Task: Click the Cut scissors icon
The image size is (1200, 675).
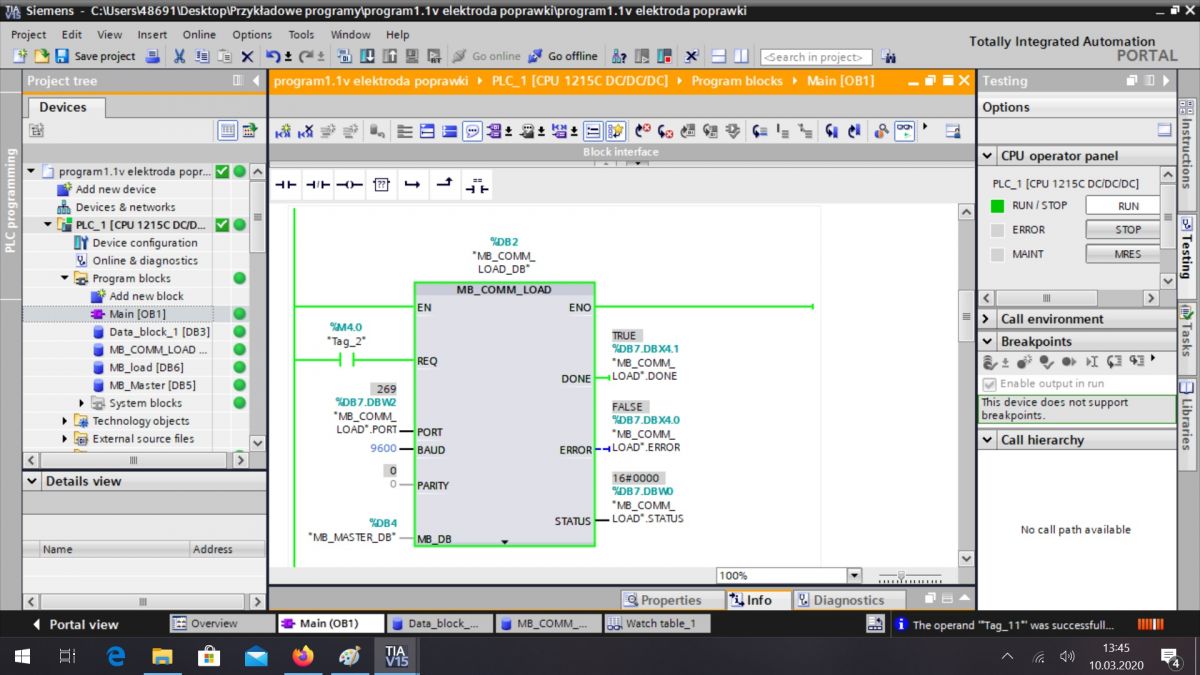Action: pyautogui.click(x=180, y=56)
